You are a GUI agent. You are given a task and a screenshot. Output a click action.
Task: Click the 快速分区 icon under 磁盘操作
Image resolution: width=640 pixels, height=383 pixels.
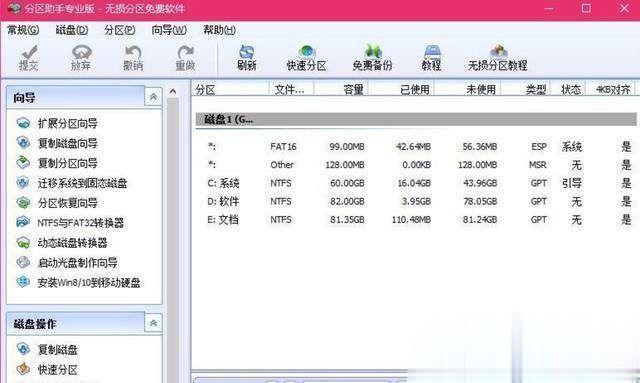click(23, 369)
